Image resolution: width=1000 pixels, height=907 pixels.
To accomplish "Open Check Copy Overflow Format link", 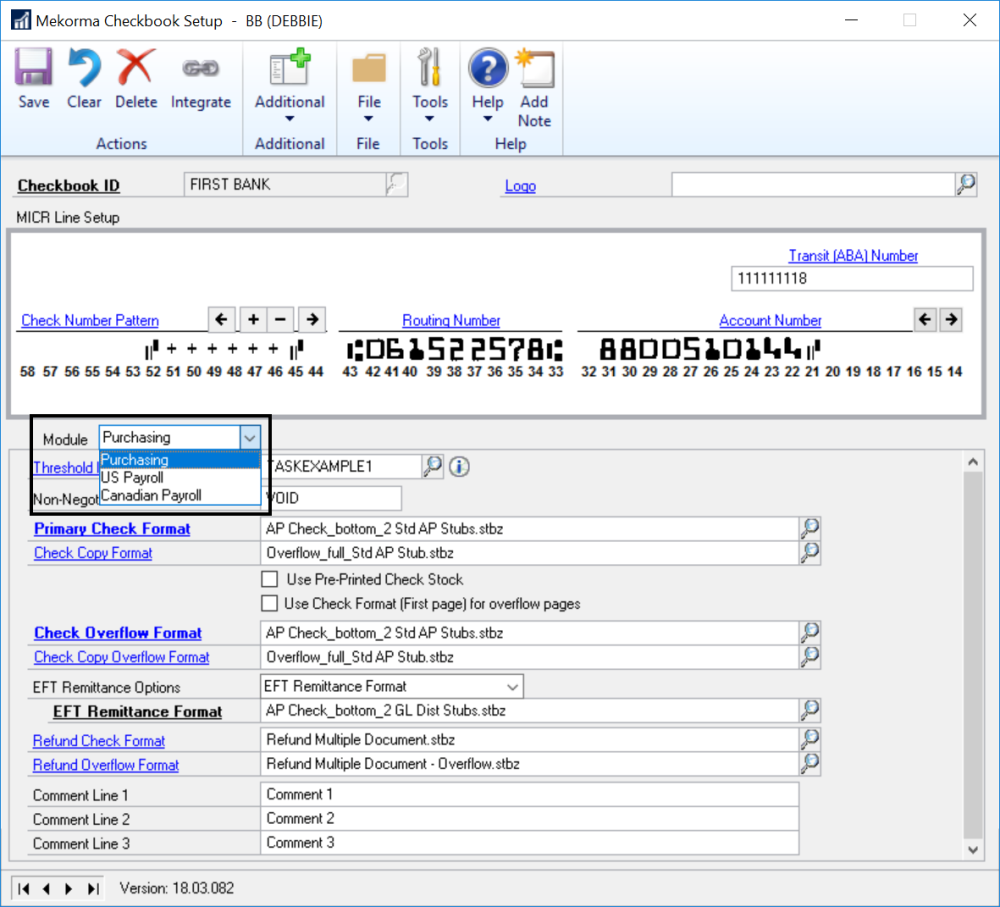I will pyautogui.click(x=122, y=657).
